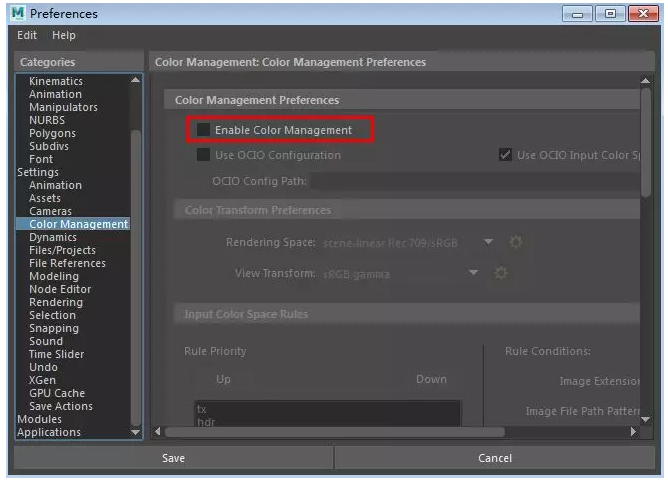Open the Rendering Space gear settings icon
This screenshot has height=480, width=668.
515,242
